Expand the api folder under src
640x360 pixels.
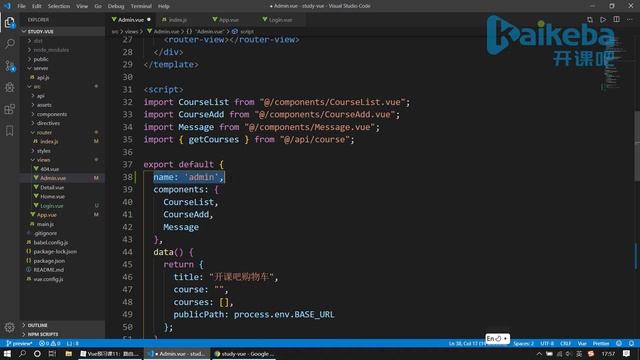(62, 96)
